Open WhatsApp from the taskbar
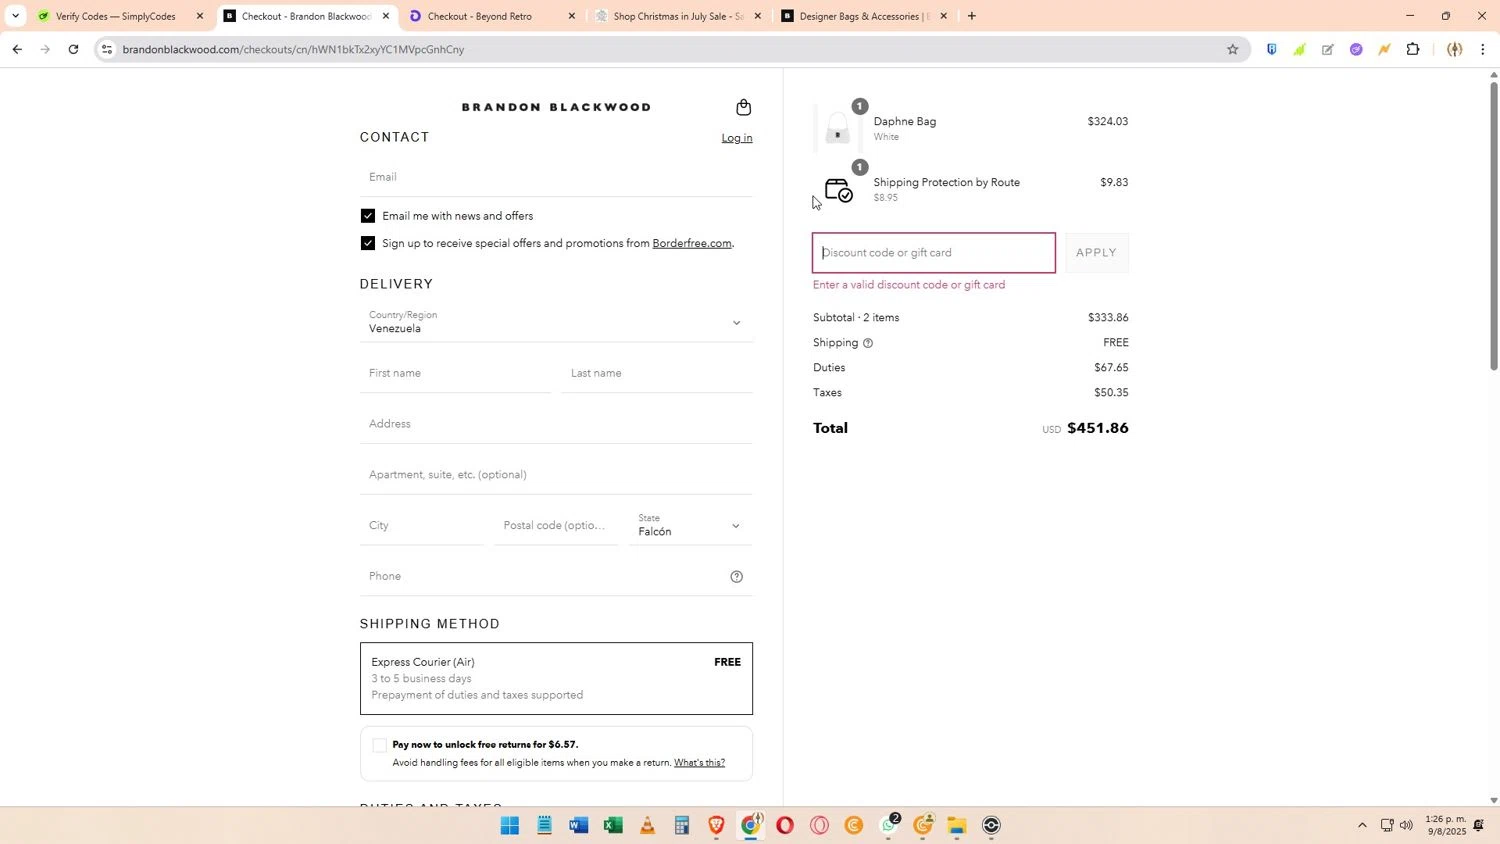This screenshot has height=844, width=1500. coord(889,826)
